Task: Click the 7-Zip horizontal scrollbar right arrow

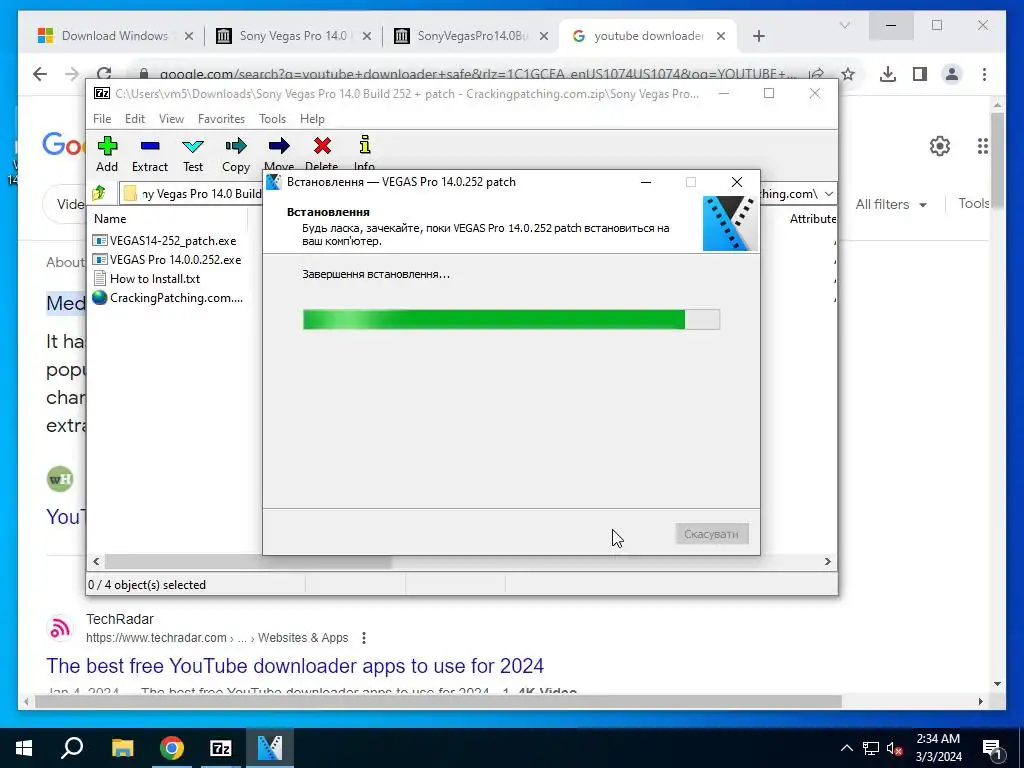Action: 827,562
